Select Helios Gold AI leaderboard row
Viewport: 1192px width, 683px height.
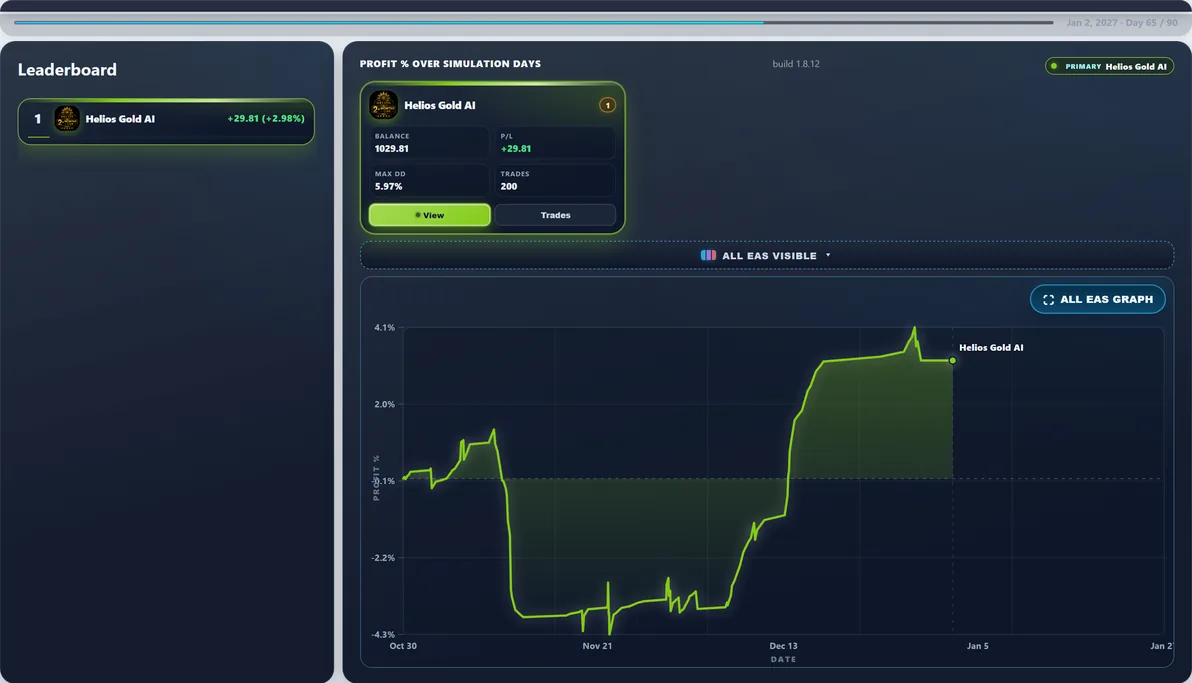tap(166, 121)
